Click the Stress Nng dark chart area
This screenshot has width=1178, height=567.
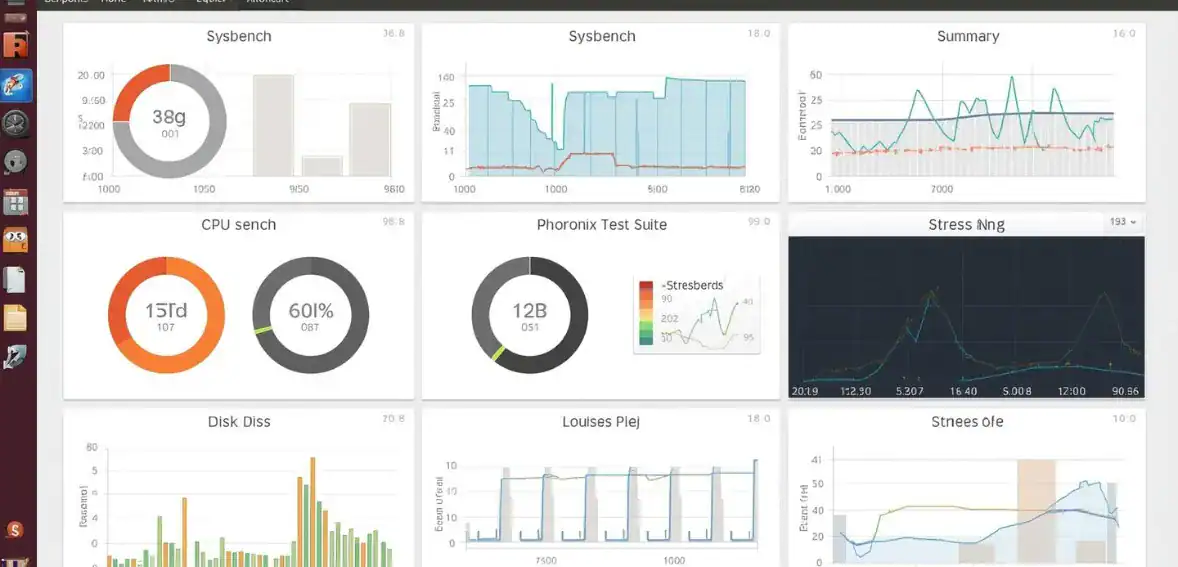966,317
